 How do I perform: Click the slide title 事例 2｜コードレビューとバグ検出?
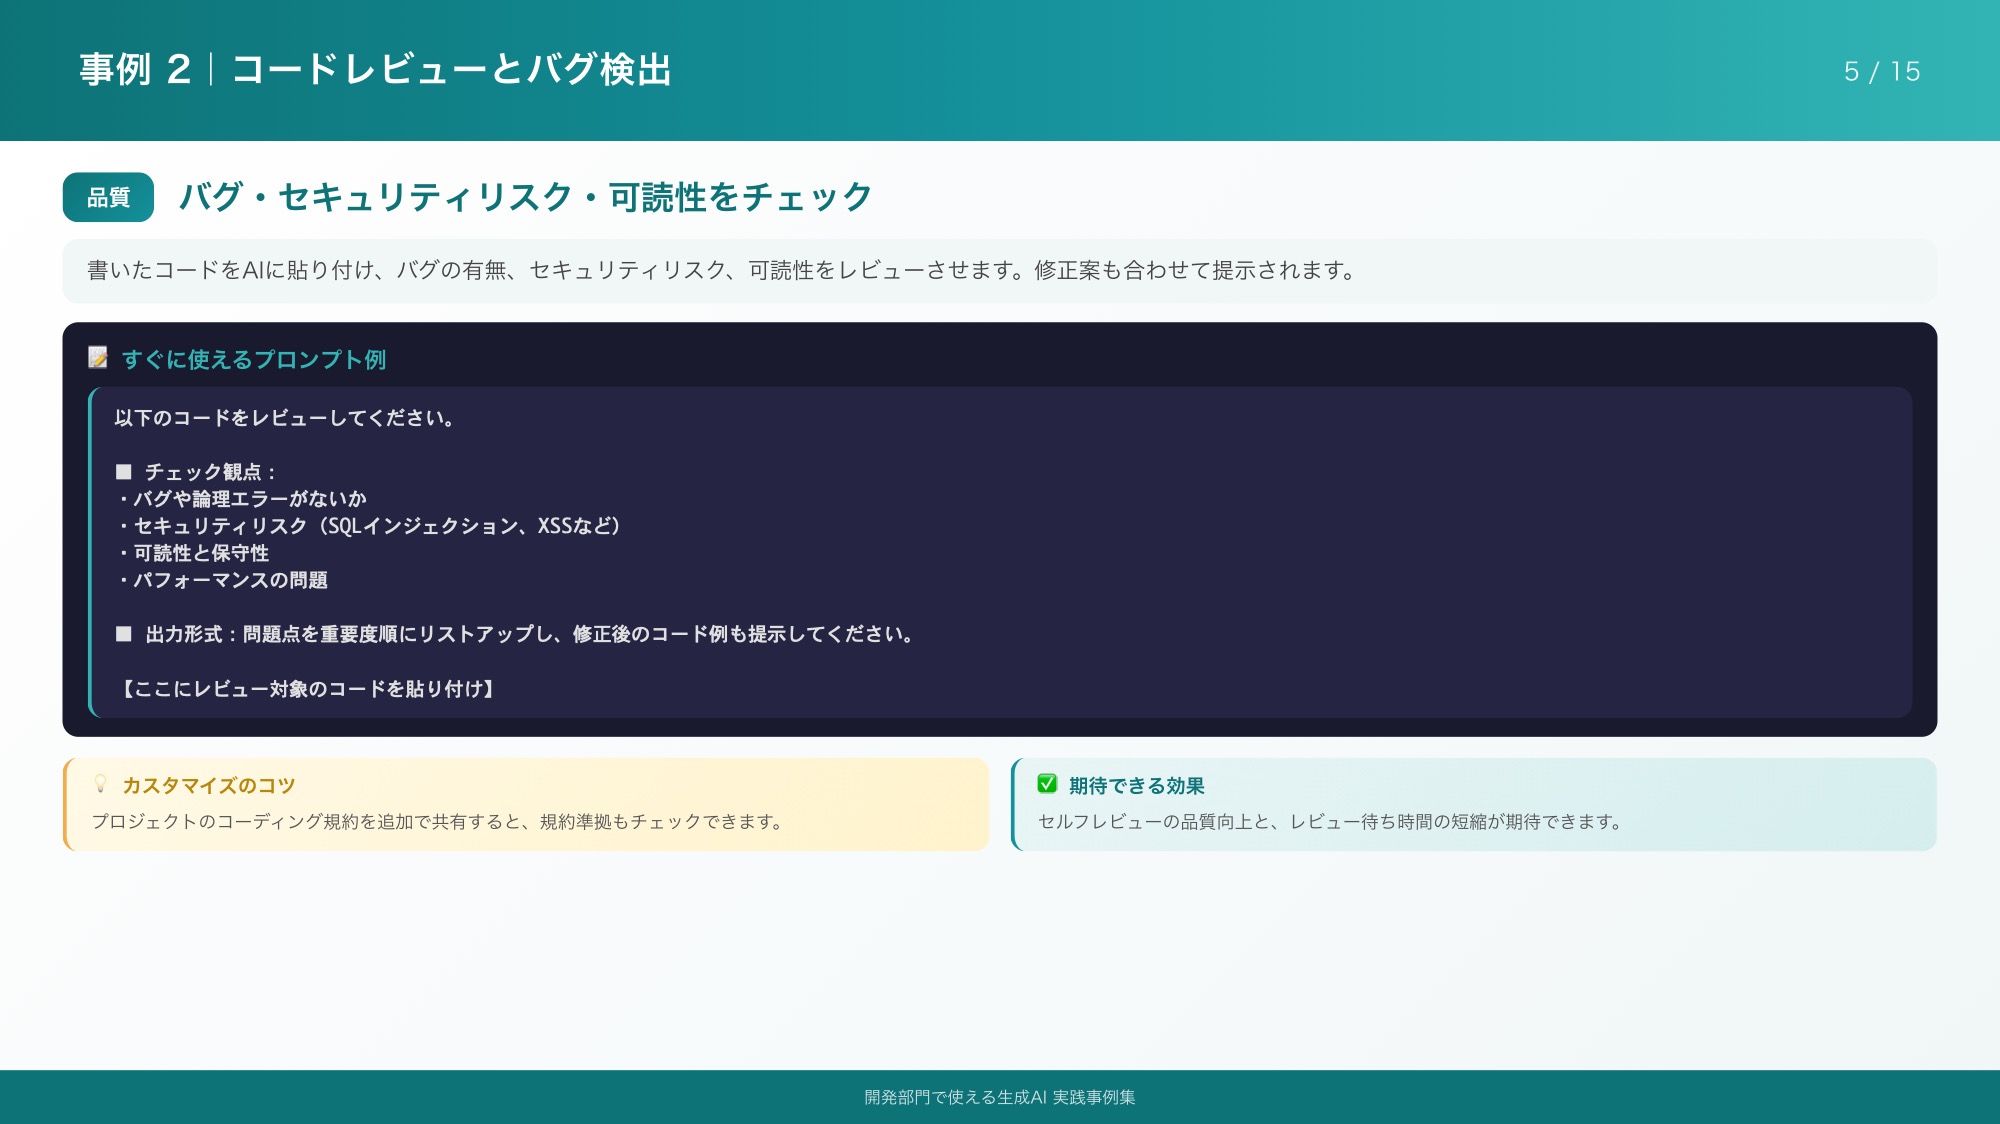[376, 70]
